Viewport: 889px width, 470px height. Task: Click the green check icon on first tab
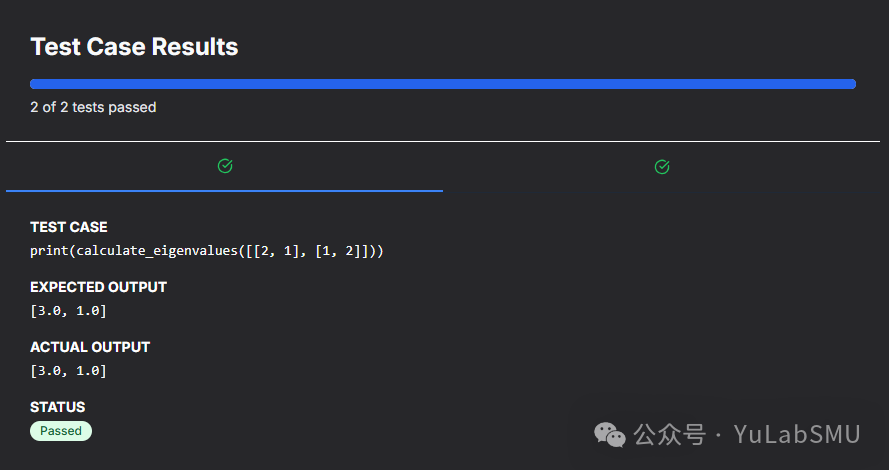tap(225, 166)
